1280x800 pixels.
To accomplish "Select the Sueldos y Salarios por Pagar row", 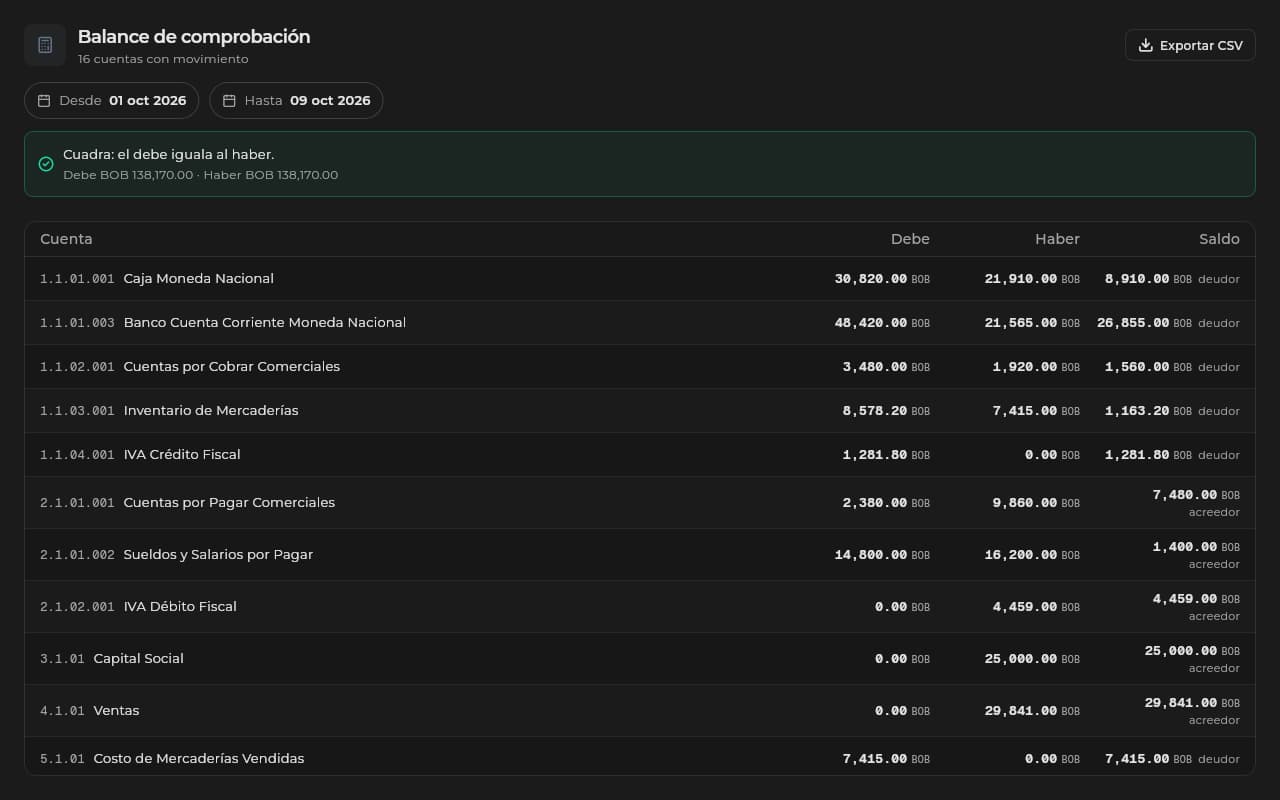I will [x=640, y=555].
